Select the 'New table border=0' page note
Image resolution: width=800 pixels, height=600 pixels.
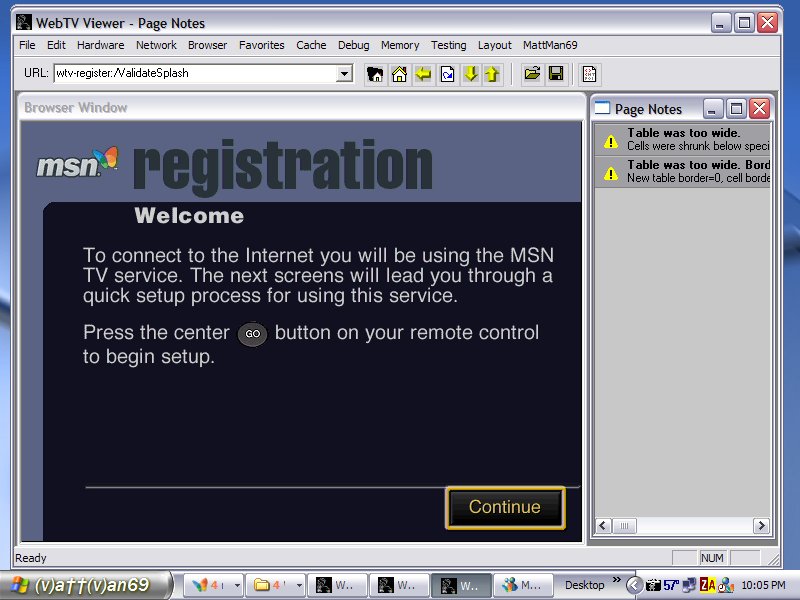pyautogui.click(x=683, y=171)
